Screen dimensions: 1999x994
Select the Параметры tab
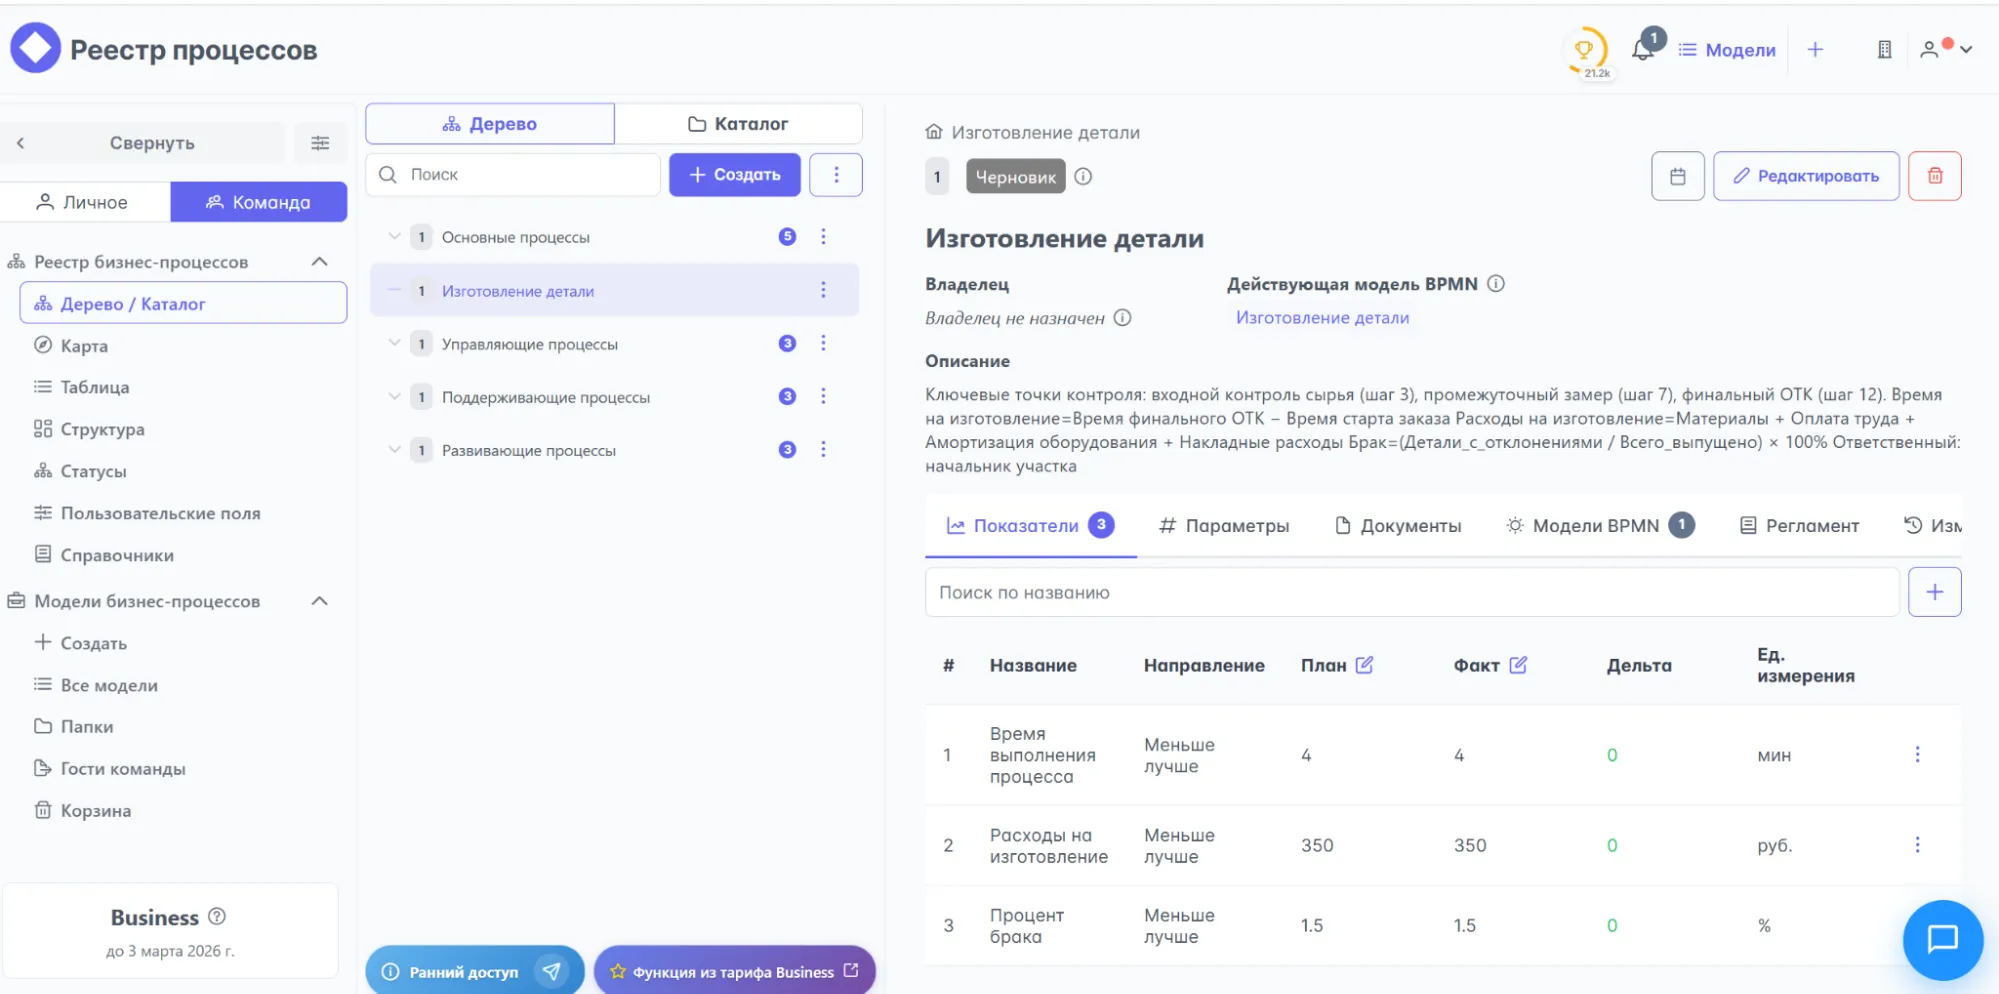pyautogui.click(x=1224, y=525)
